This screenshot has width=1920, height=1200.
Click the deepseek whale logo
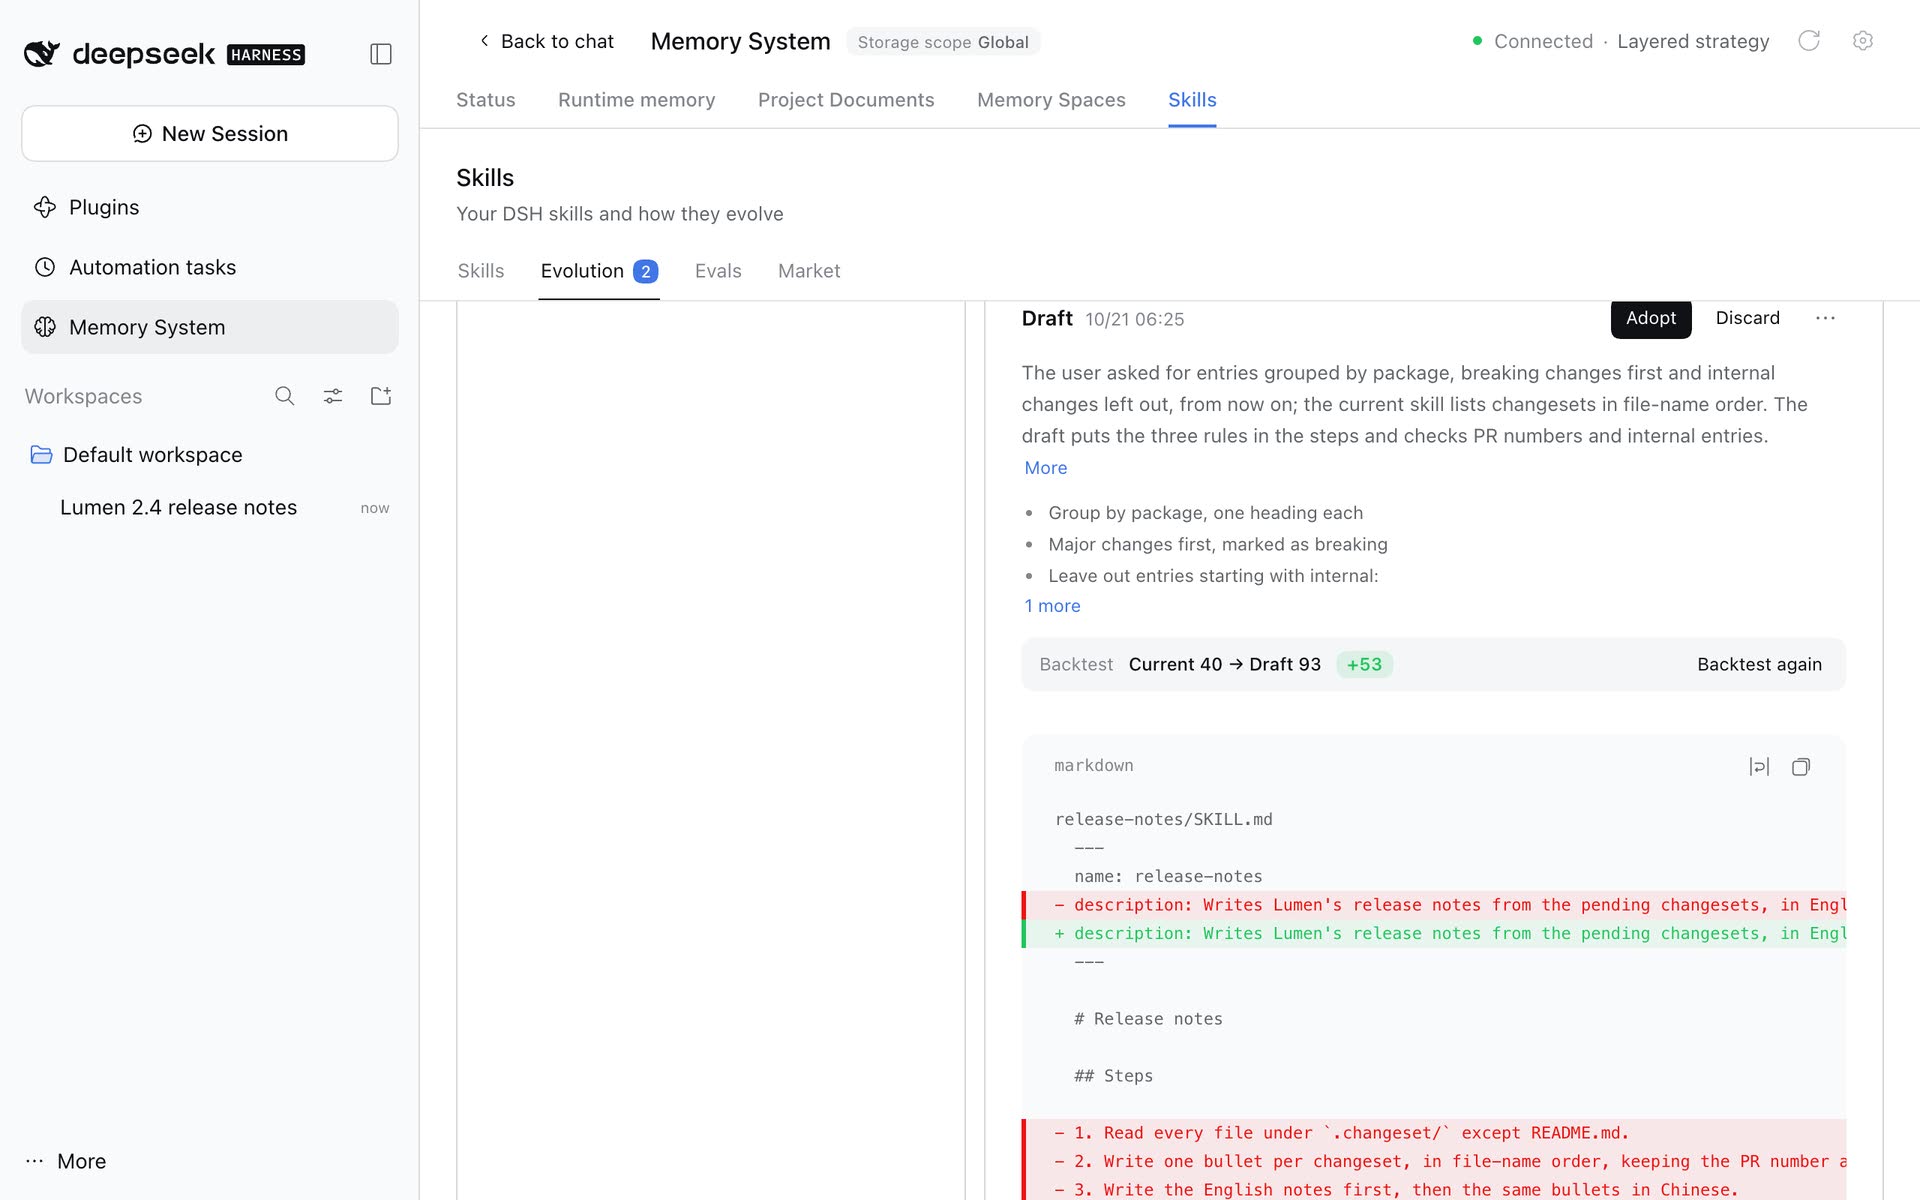click(42, 53)
